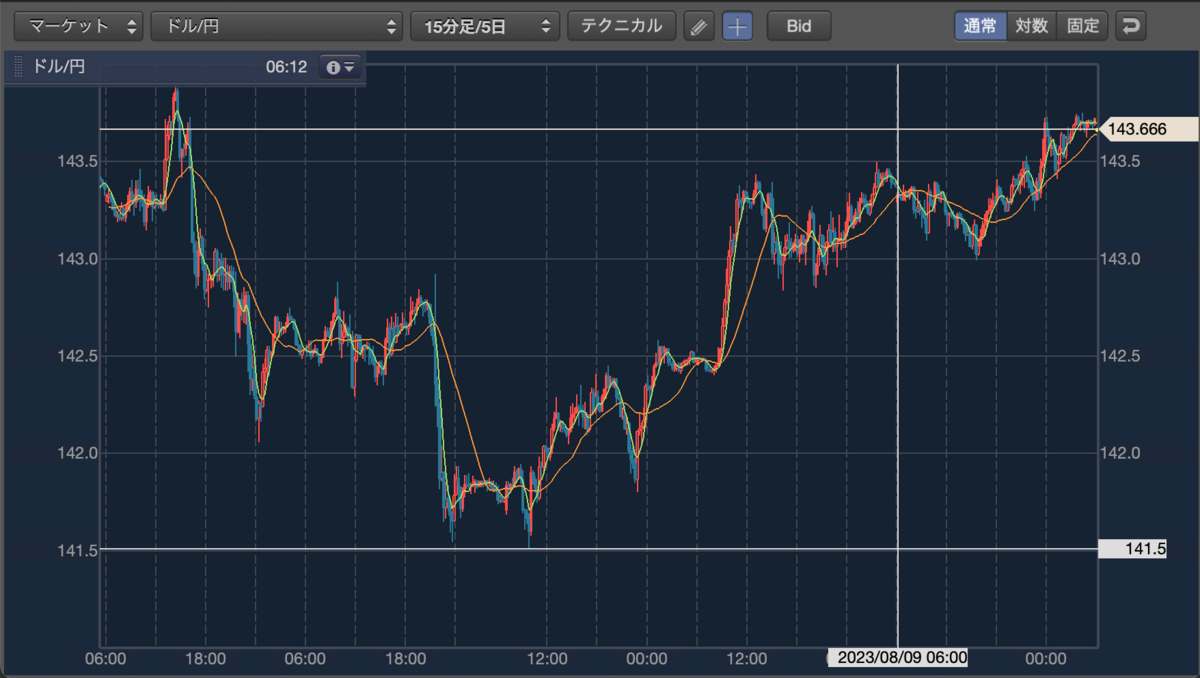Select 対数 logarithmic scale mode
Viewport: 1200px width, 678px height.
click(x=1031, y=26)
